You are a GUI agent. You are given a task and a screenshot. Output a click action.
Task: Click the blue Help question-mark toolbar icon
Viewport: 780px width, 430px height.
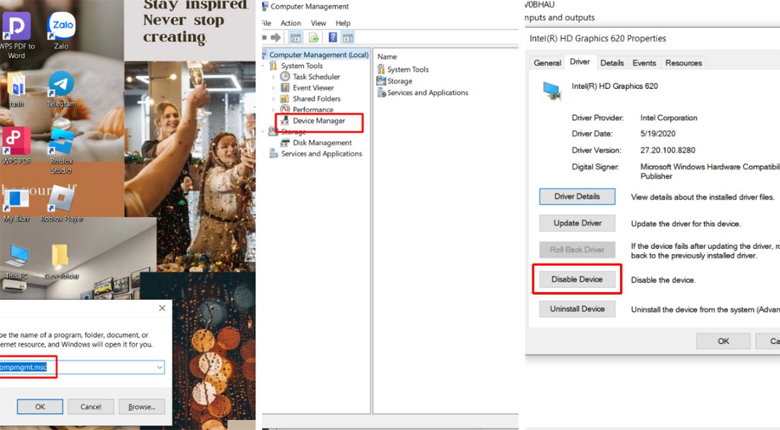(333, 37)
